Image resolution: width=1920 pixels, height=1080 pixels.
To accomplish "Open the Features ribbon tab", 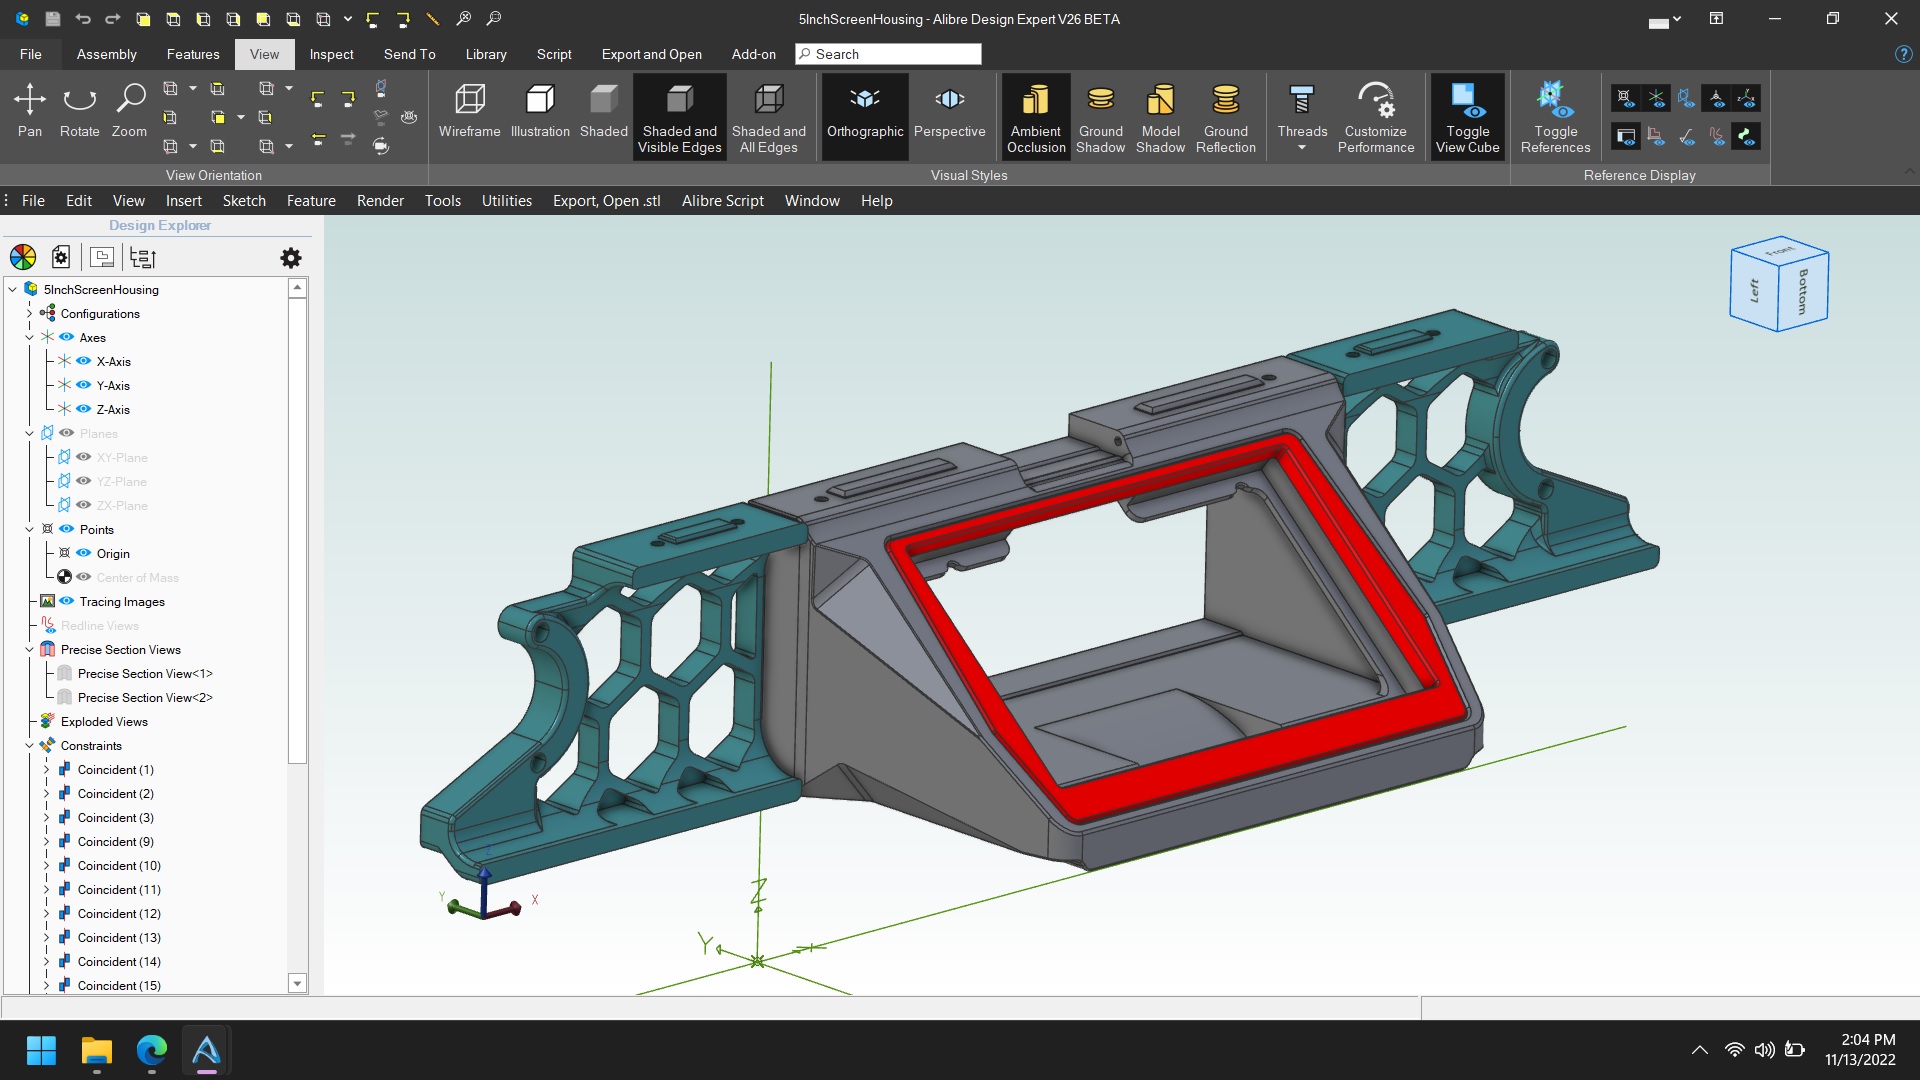I will click(x=193, y=54).
